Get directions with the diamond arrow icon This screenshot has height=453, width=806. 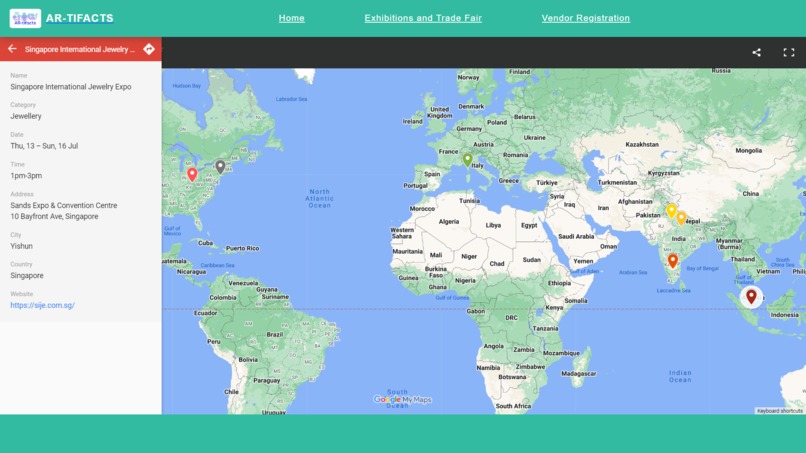tap(149, 49)
